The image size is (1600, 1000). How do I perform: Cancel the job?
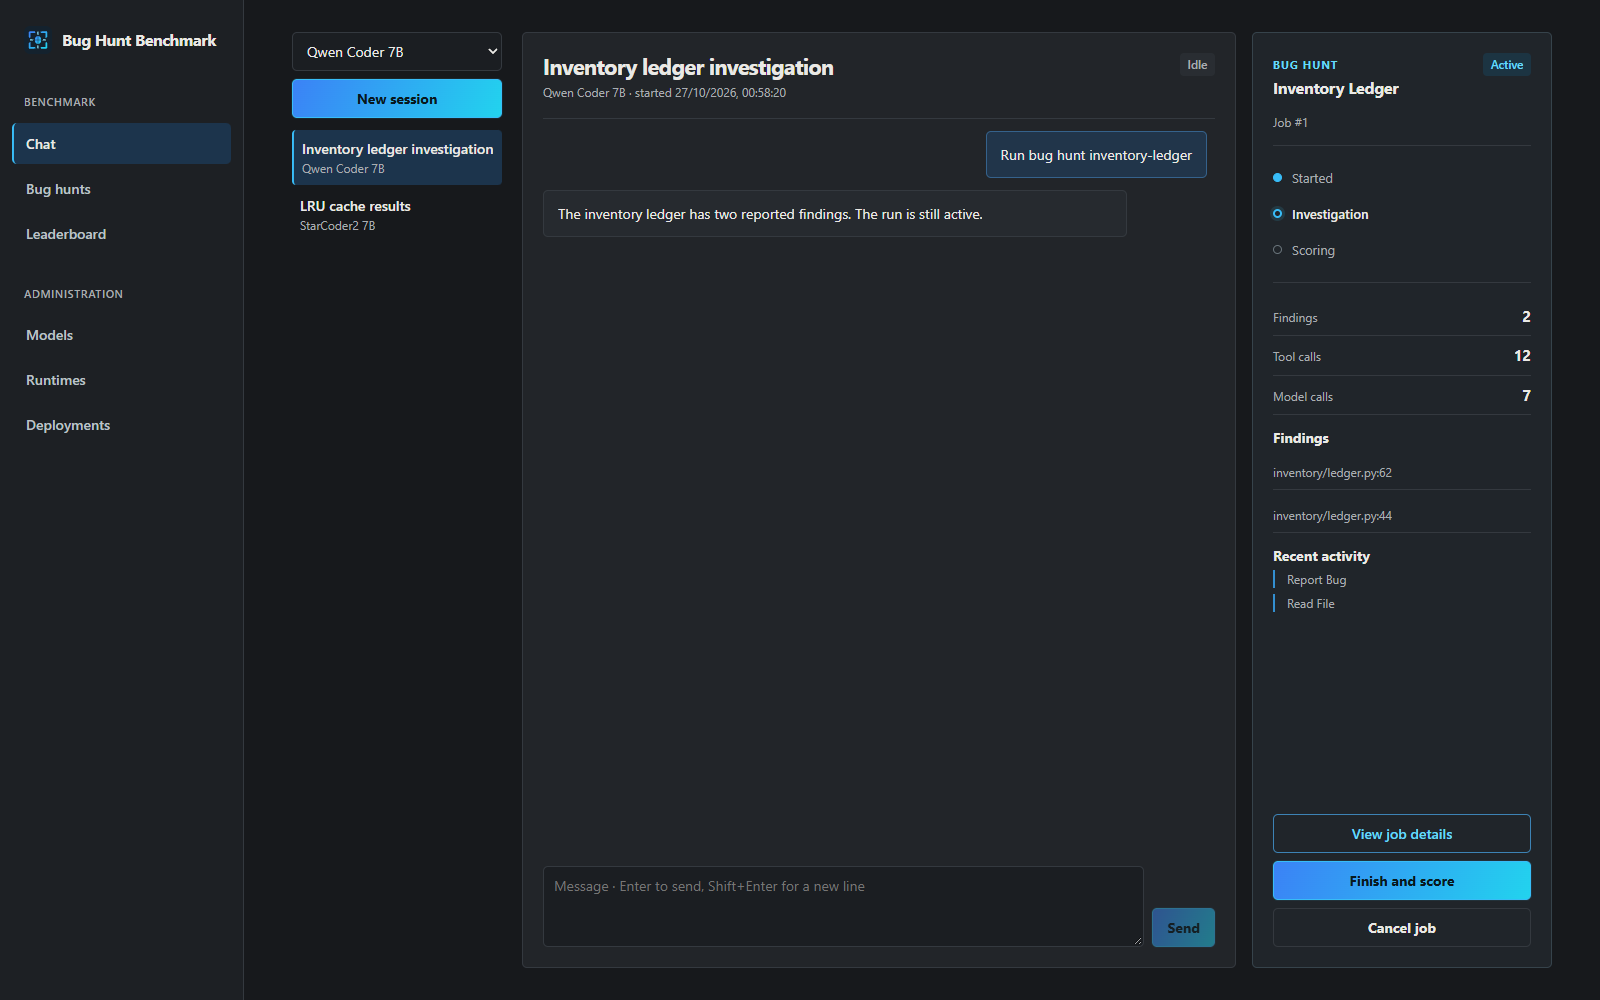tap(1402, 928)
